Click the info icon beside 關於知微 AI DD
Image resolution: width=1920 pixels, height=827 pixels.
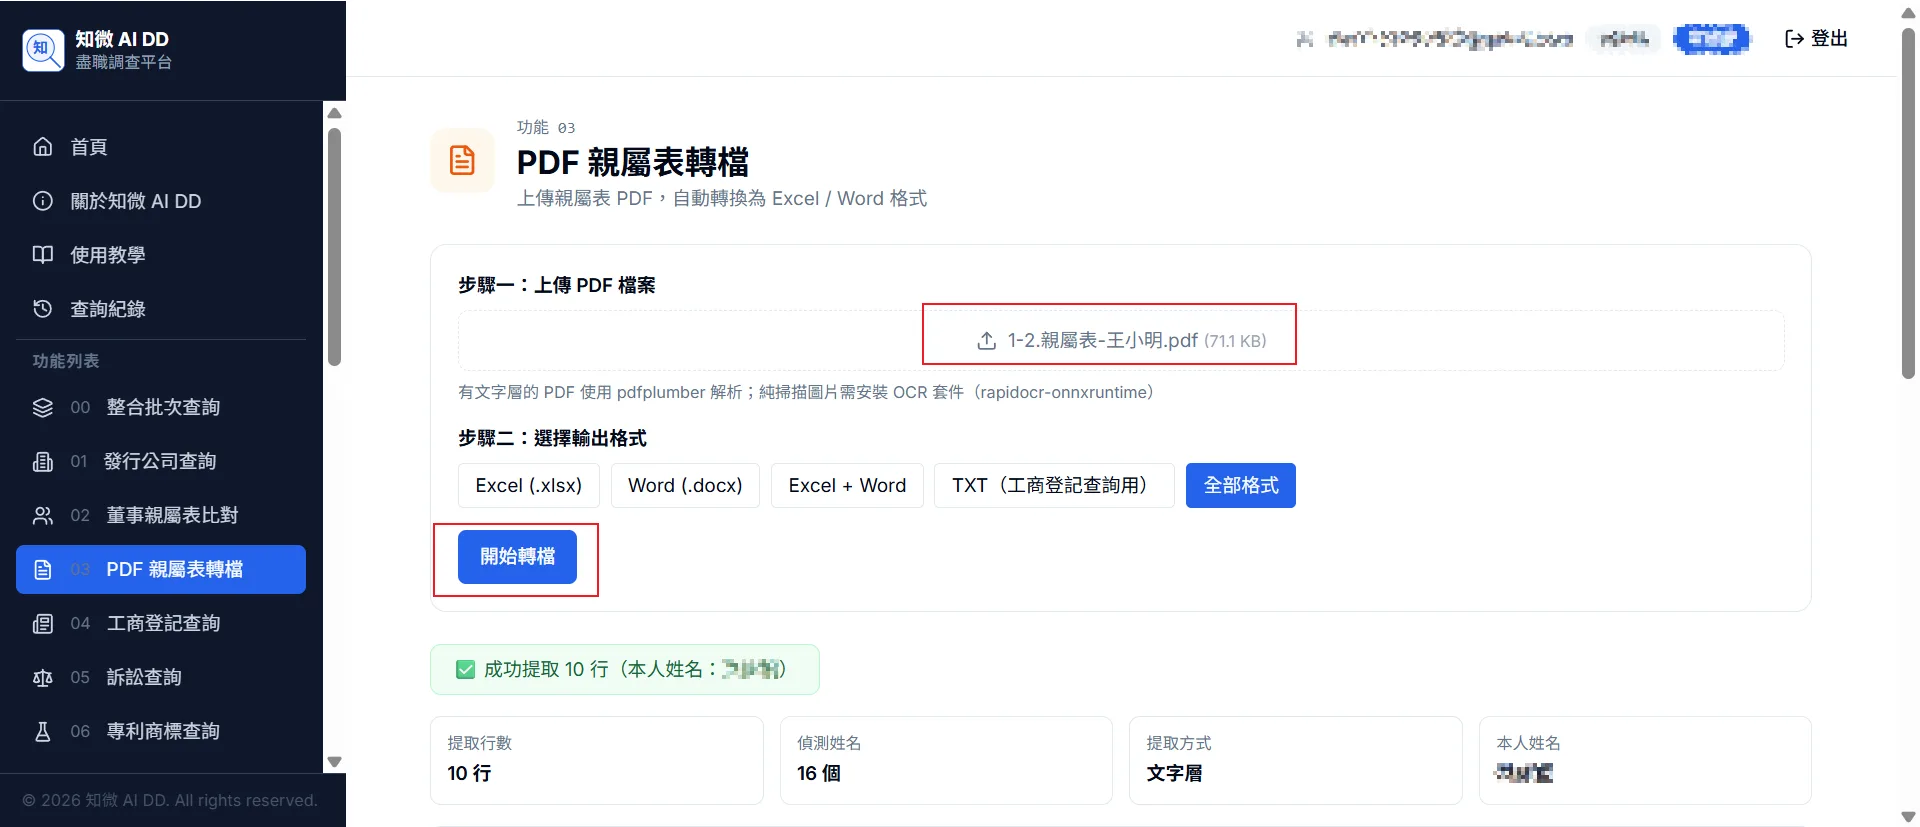(43, 201)
